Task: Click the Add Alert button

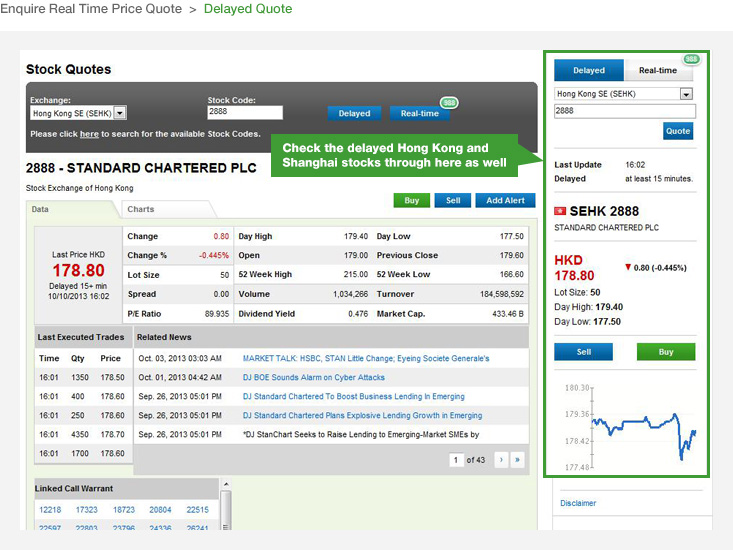Action: tap(505, 200)
